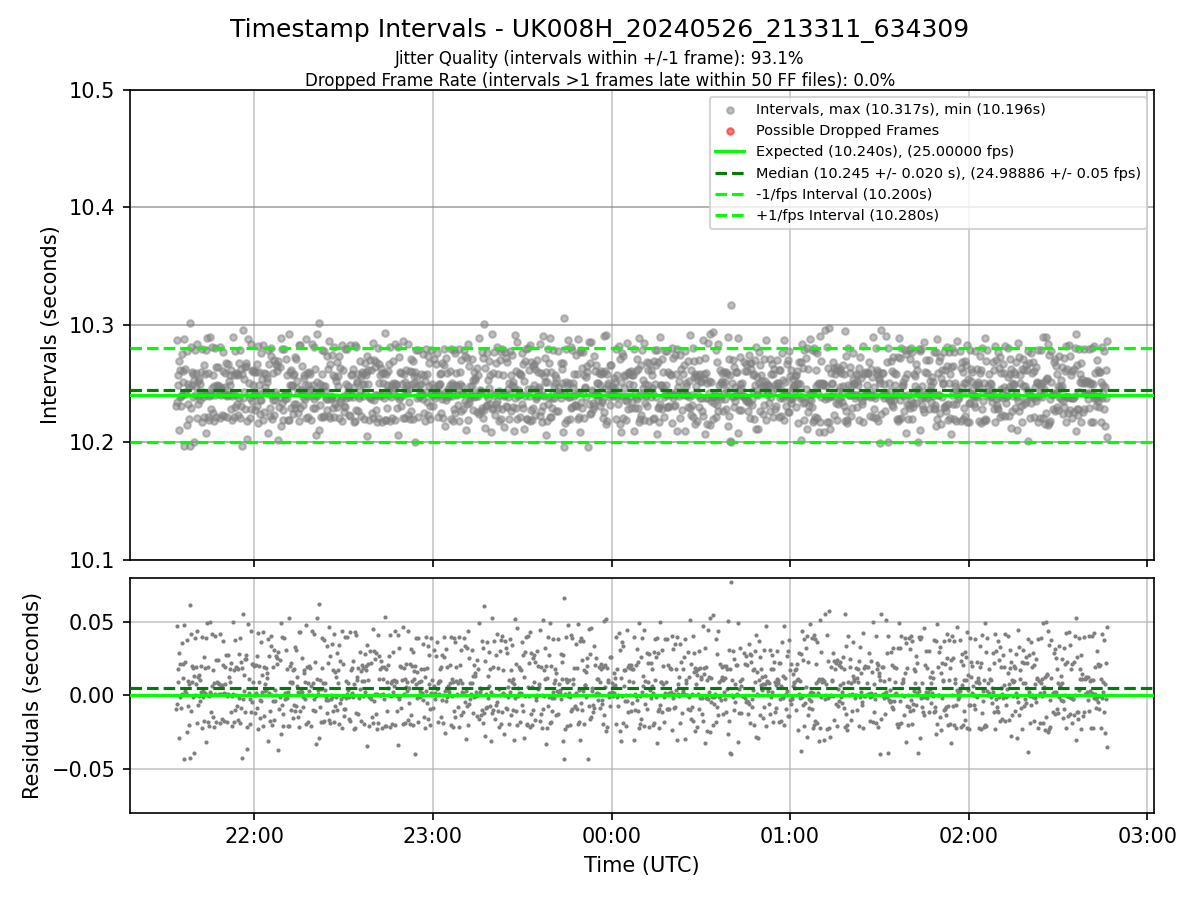Click legend entry '-1/fps Interval (10.200s)'
The width and height of the screenshot is (1200, 900).
click(x=844, y=194)
